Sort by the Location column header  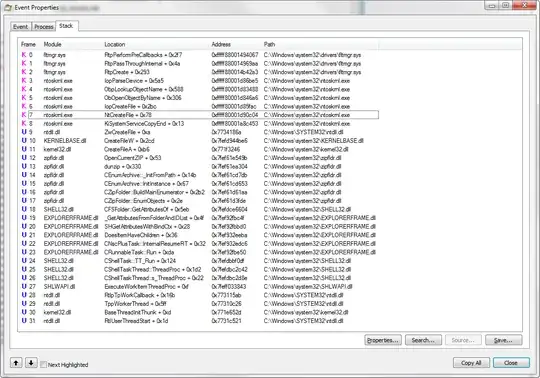pyautogui.click(x=115, y=44)
